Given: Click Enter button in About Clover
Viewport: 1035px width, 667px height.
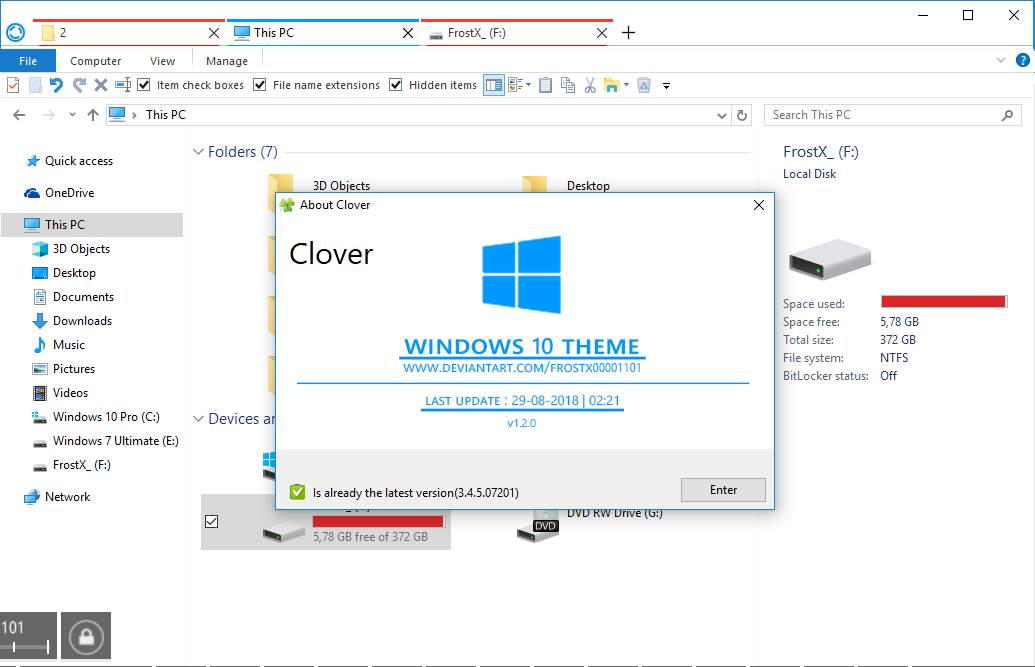Looking at the screenshot, I should [x=723, y=490].
